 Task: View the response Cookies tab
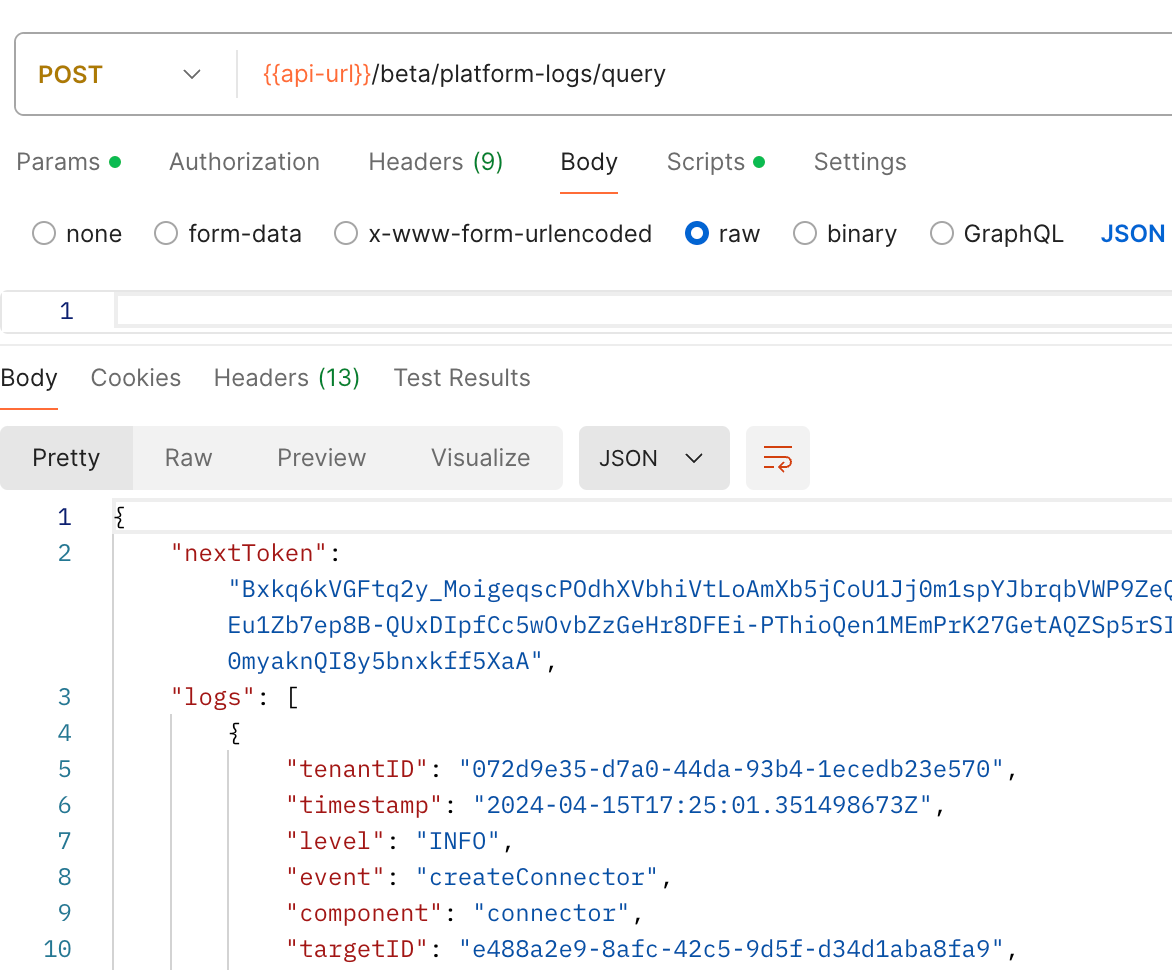click(x=136, y=378)
